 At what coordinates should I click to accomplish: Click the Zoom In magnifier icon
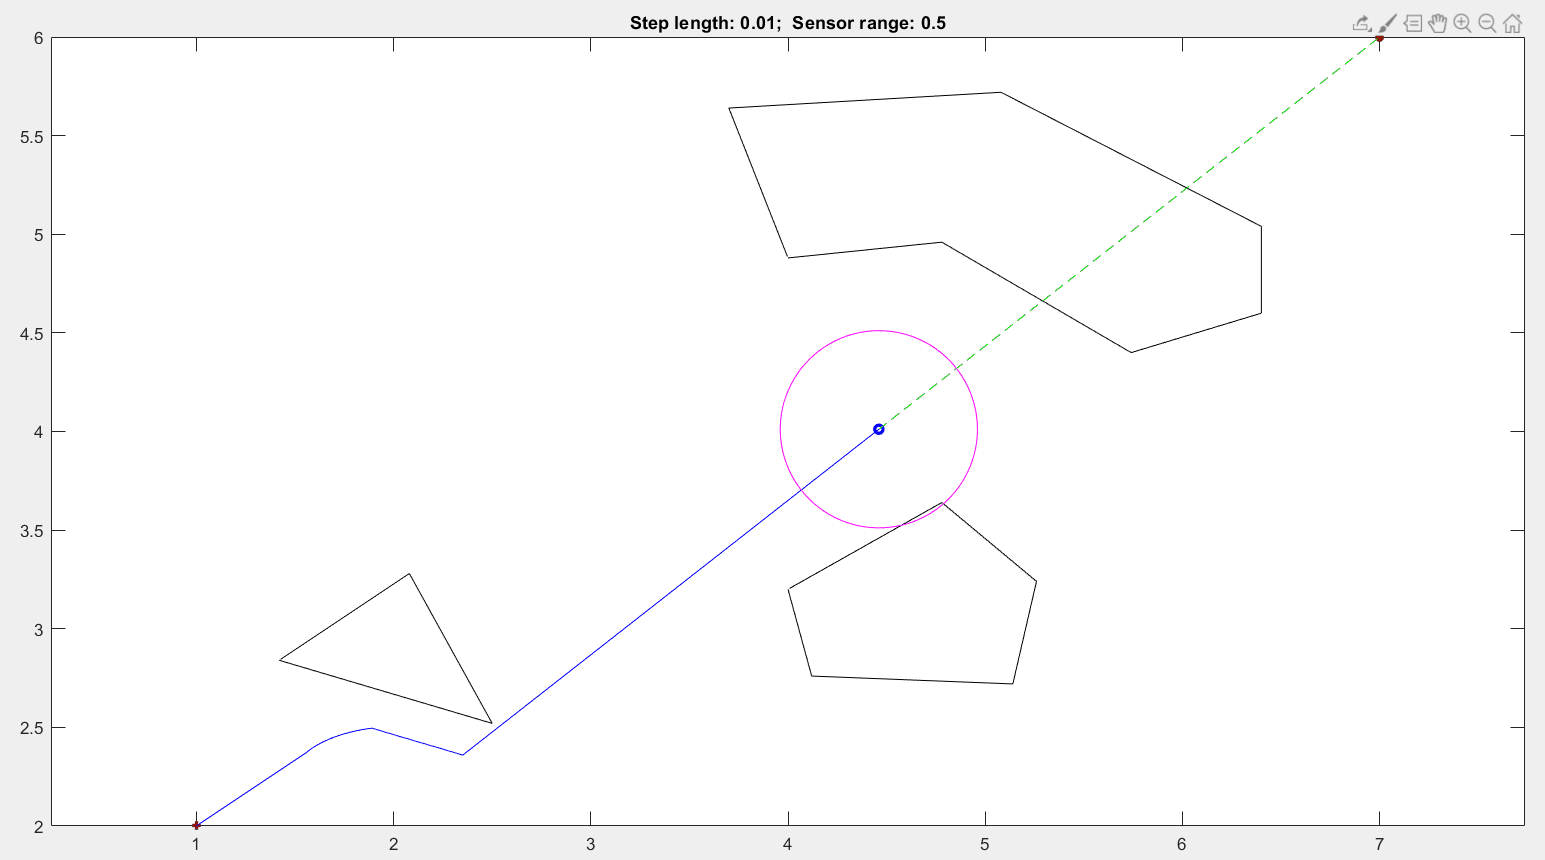coord(1462,21)
